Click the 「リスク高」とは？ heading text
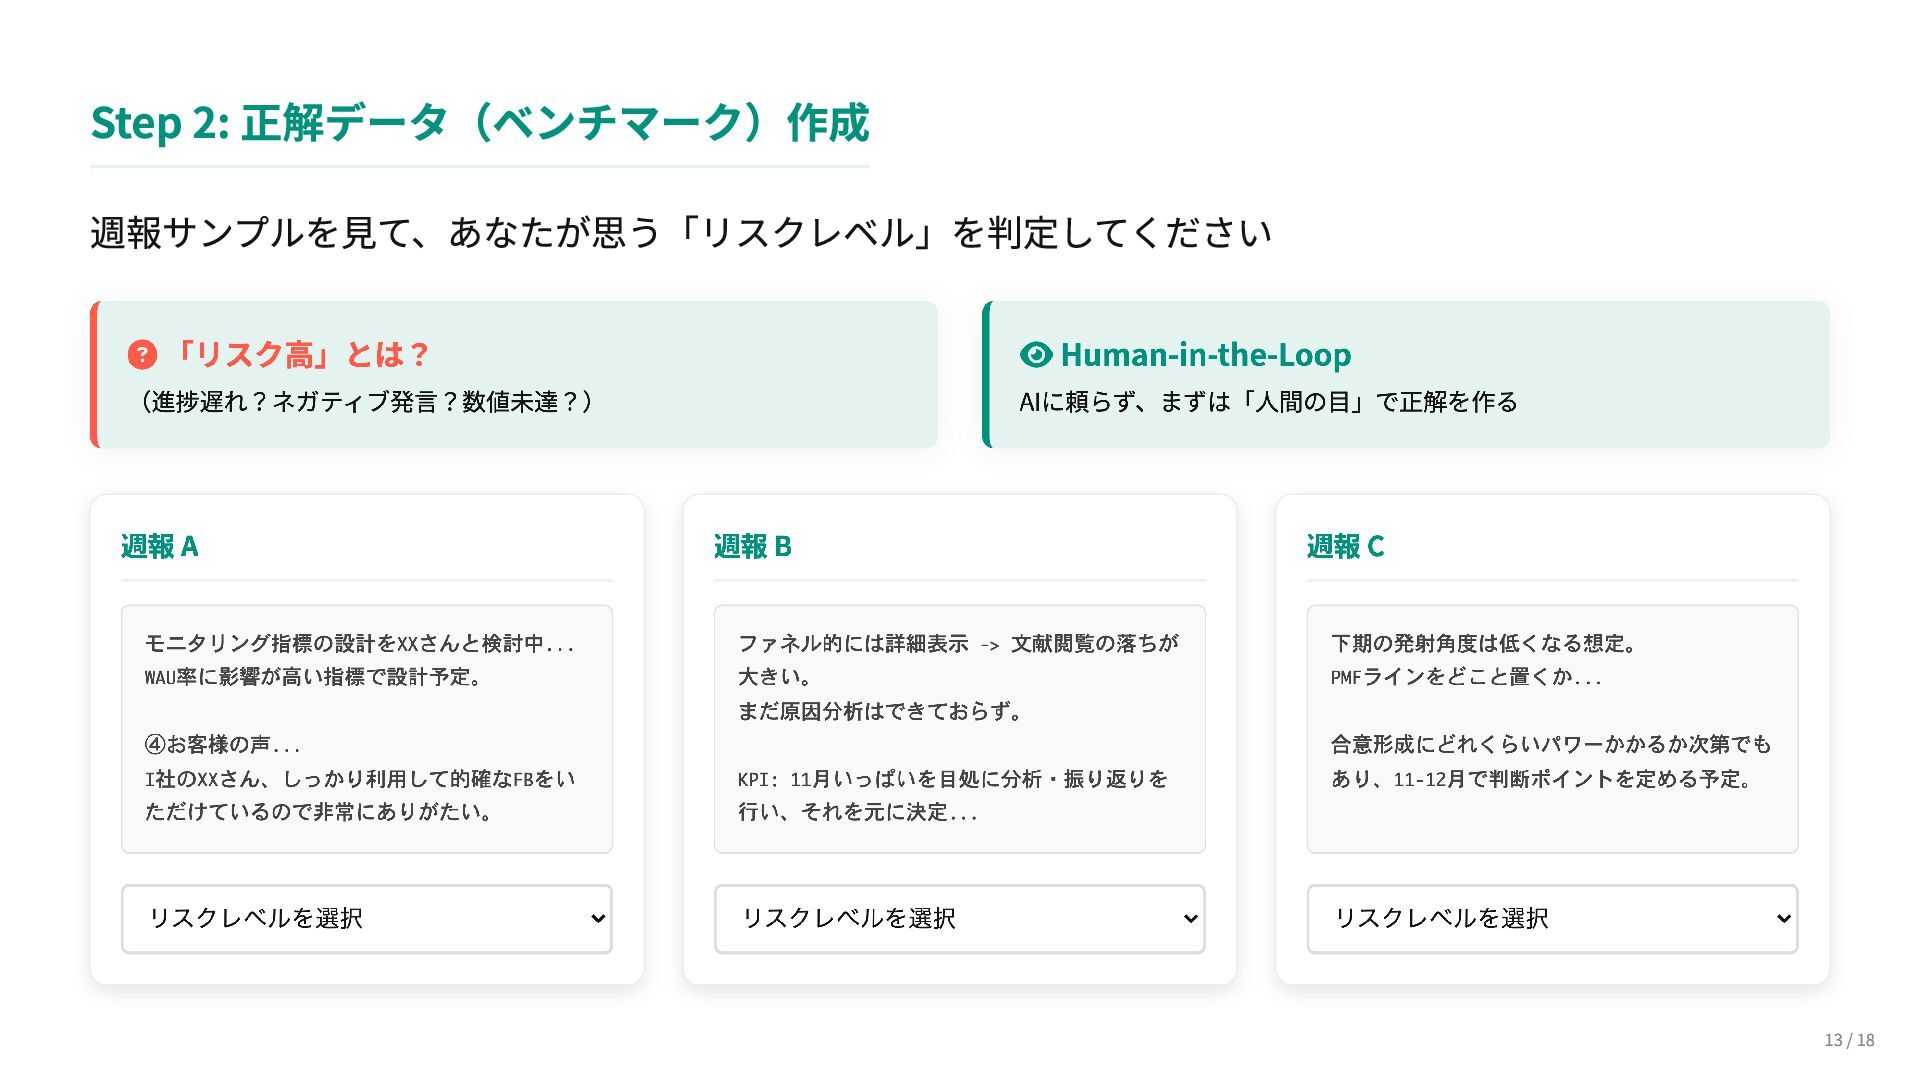This screenshot has height=1080, width=1920. tap(298, 354)
